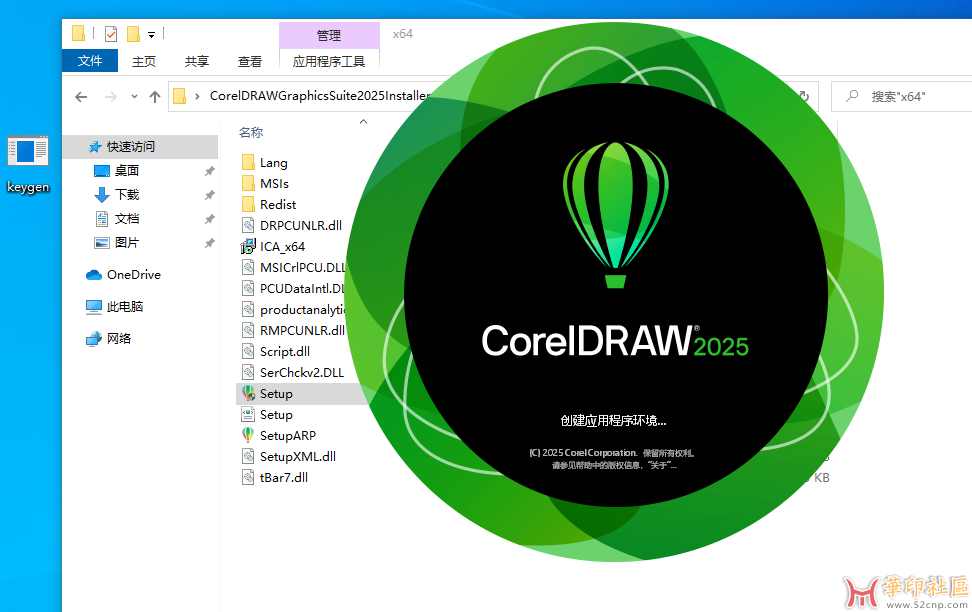Click the Redist folder icon
This screenshot has width=972, height=612.
[248, 205]
